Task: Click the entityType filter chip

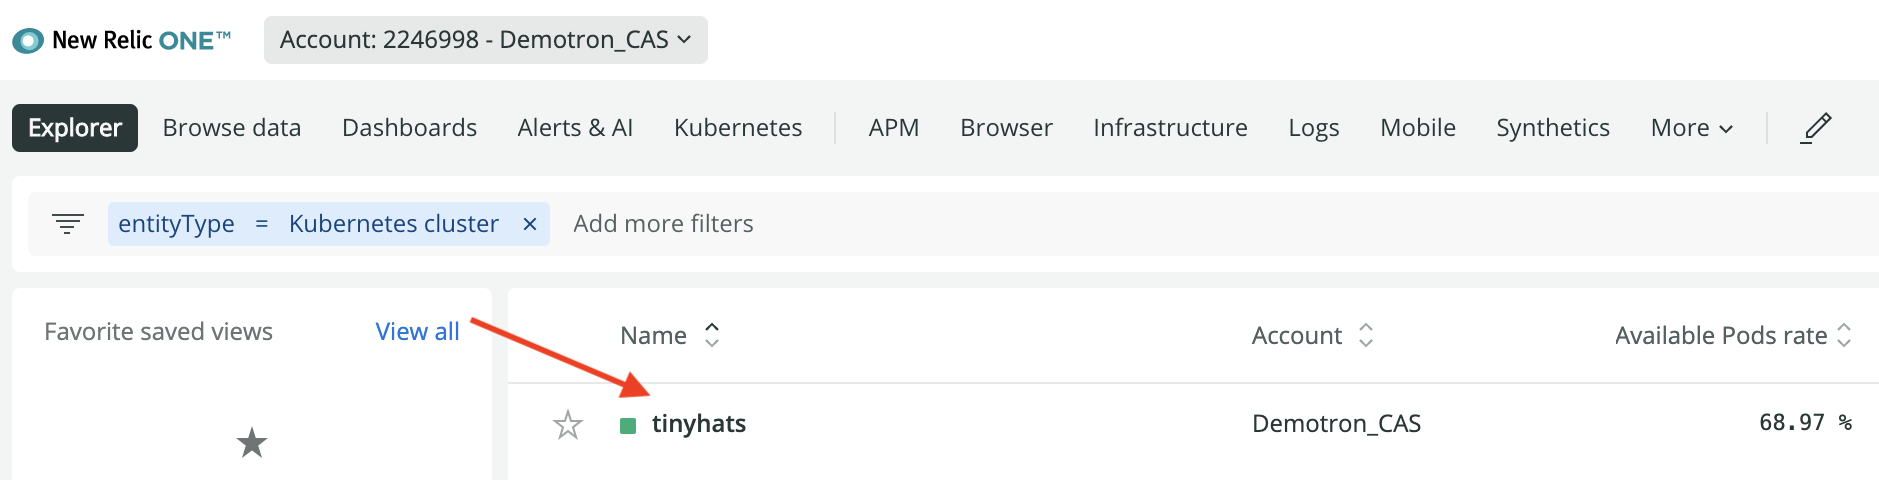Action: [310, 224]
